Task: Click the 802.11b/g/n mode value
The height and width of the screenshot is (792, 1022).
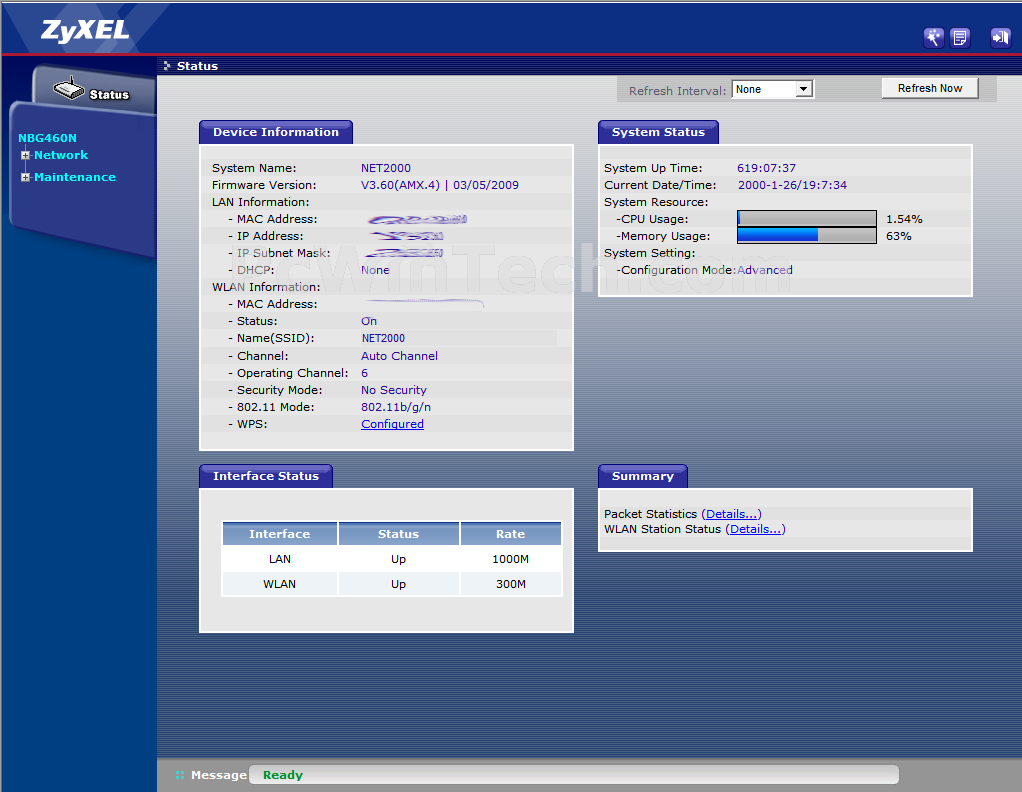Action: click(x=396, y=407)
